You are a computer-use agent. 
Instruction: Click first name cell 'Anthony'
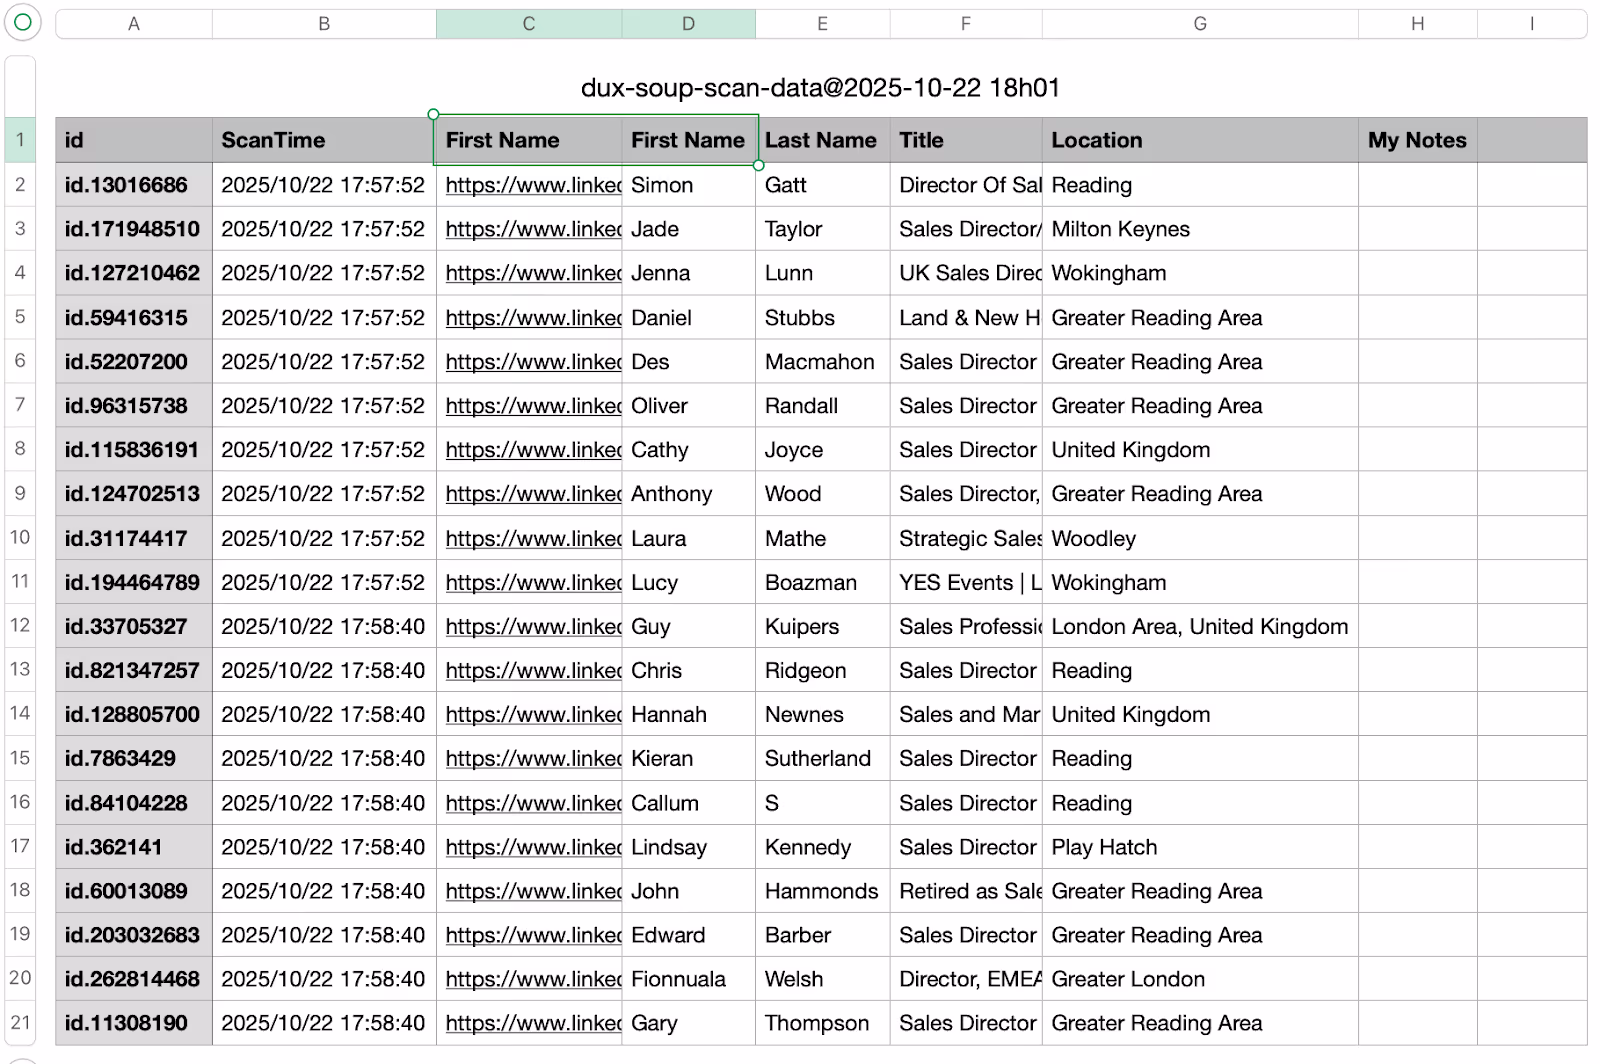click(689, 494)
